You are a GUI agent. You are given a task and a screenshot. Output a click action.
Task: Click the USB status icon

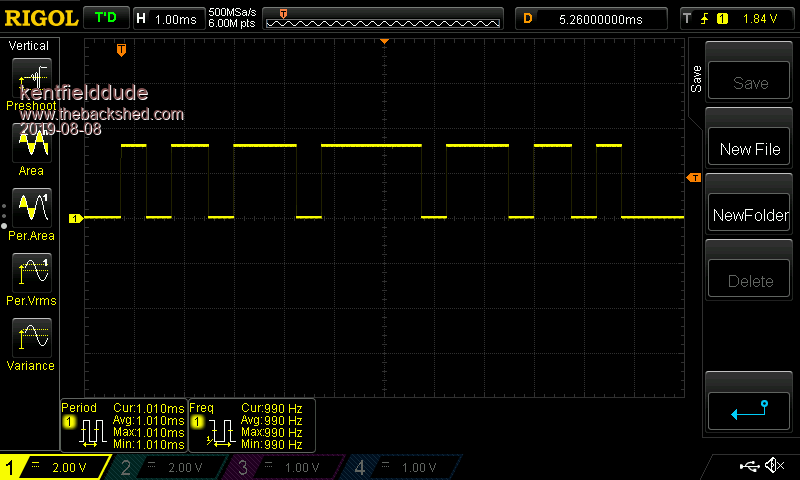749,466
